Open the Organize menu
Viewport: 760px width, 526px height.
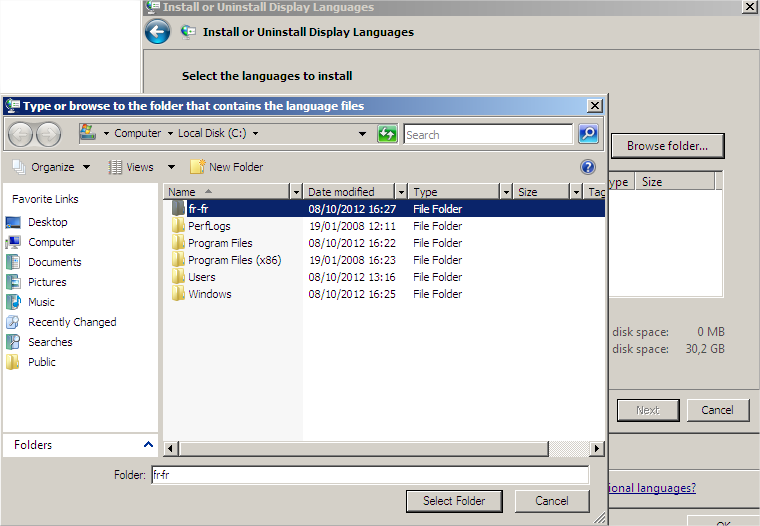(x=52, y=167)
